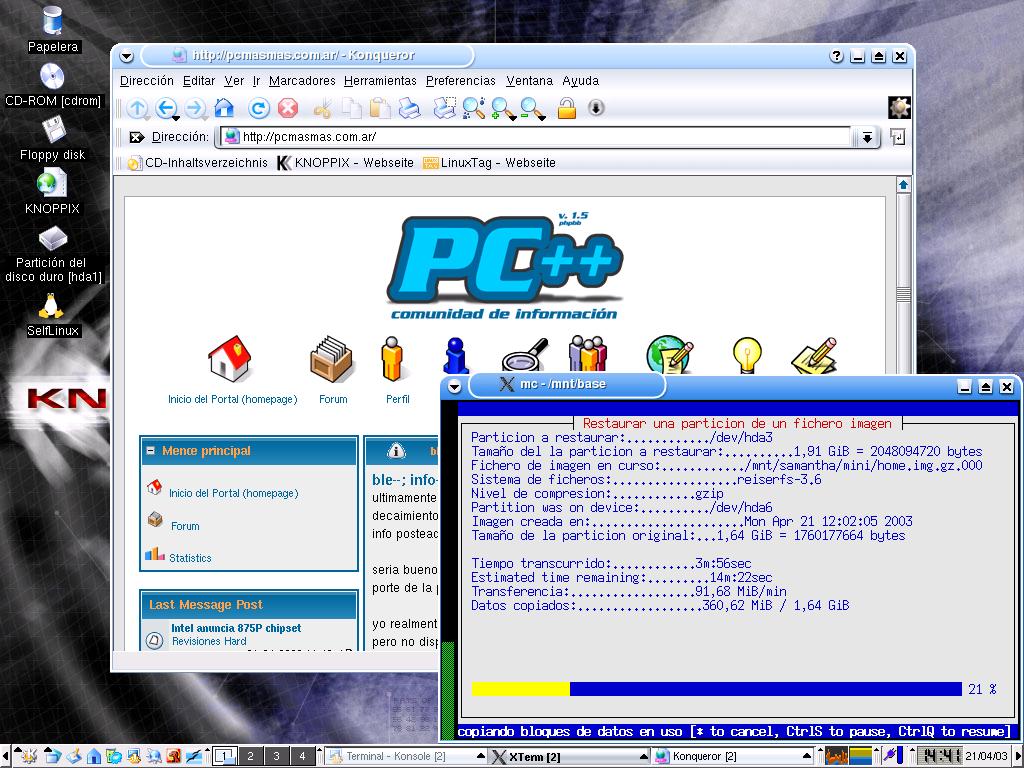
Task: Click the round download arrow toolbar icon
Action: coord(596,108)
